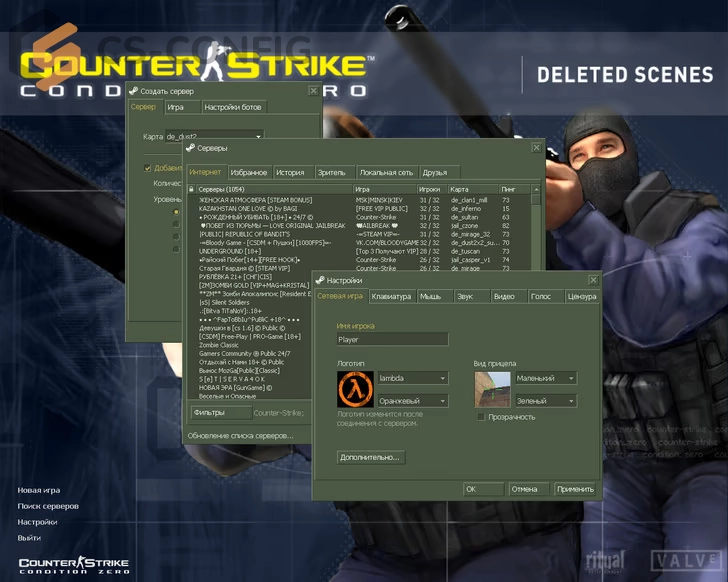Click the Имя игрока field containing Player
This screenshot has width=728, height=582.
click(392, 339)
